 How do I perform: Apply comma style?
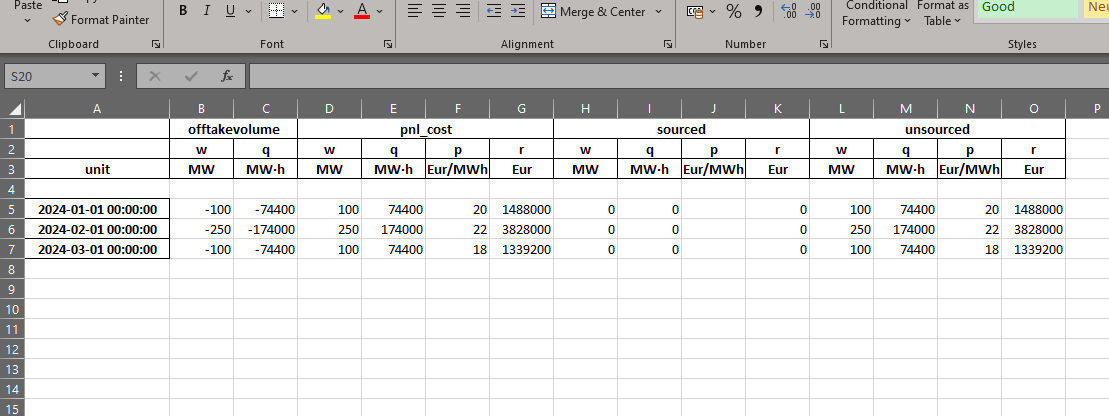(x=758, y=11)
